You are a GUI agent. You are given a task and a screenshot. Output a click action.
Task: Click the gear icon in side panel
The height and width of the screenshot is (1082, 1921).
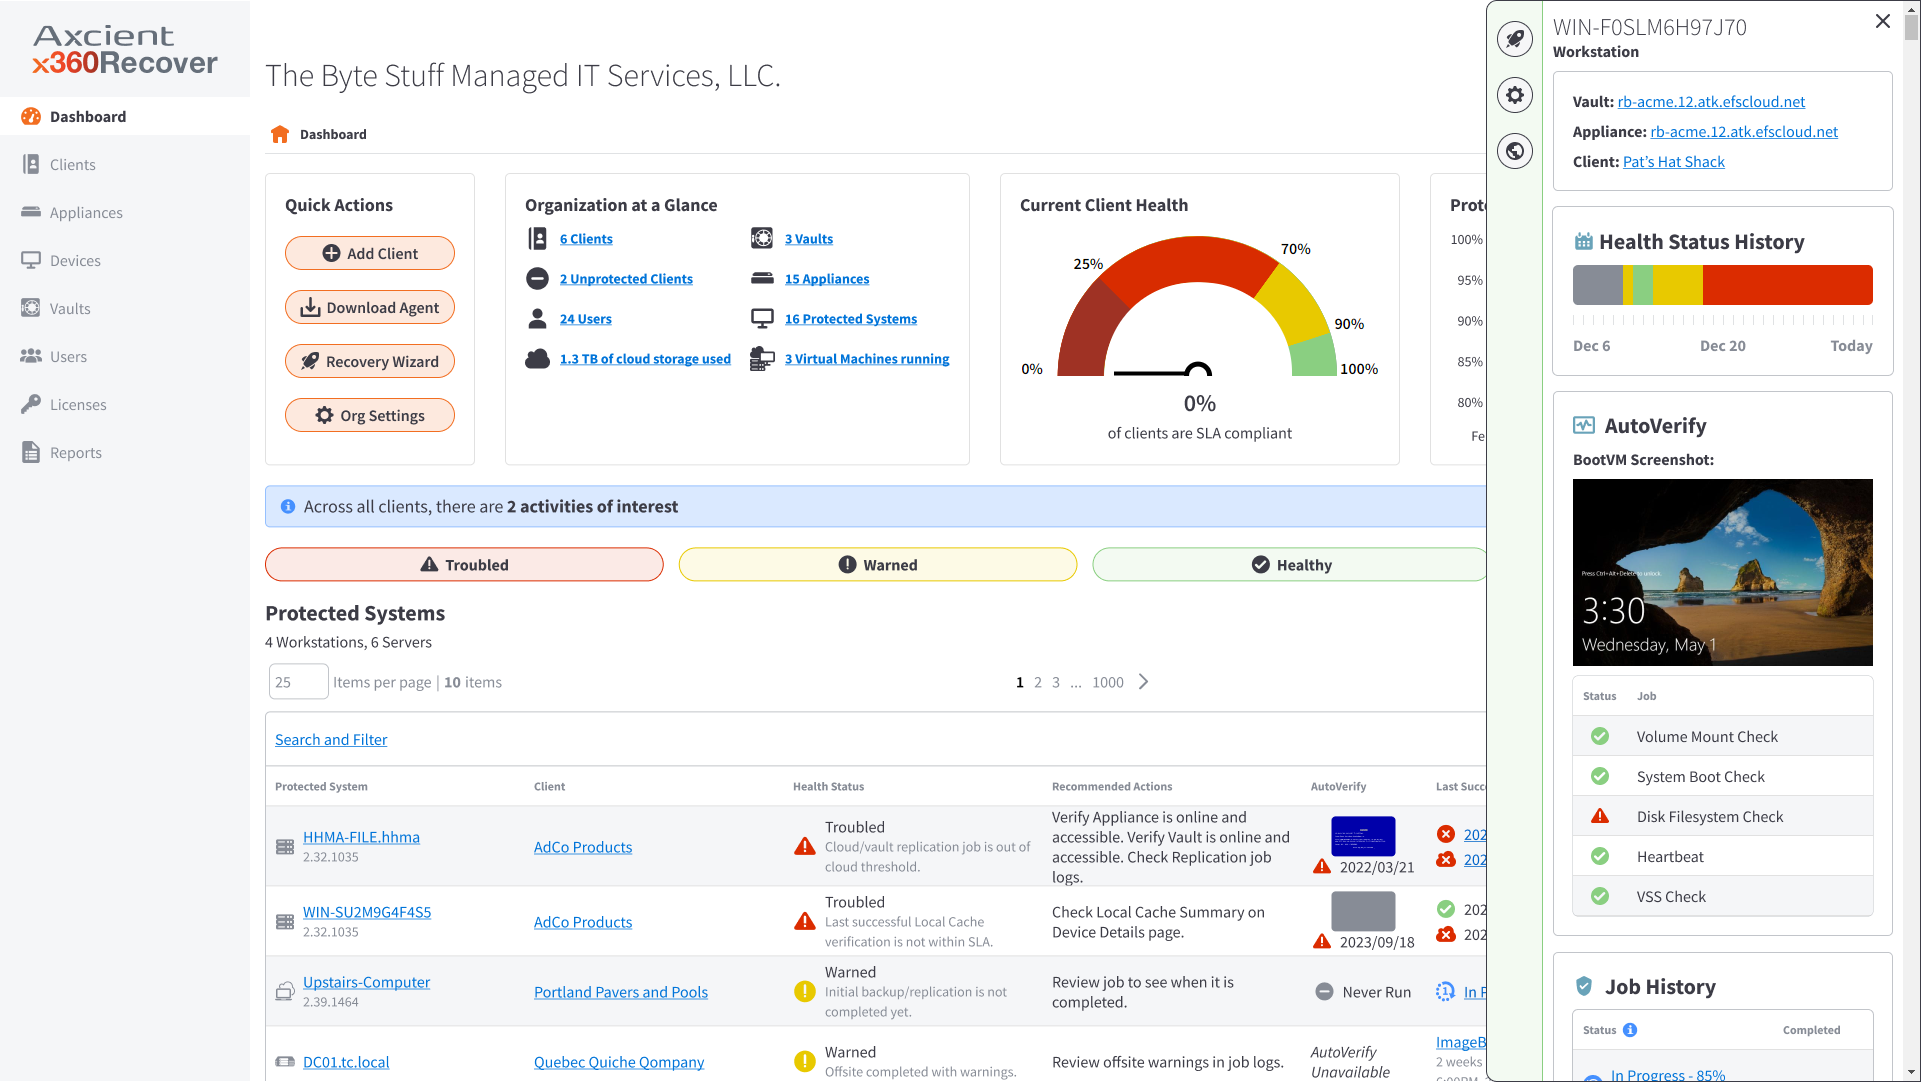(1515, 95)
